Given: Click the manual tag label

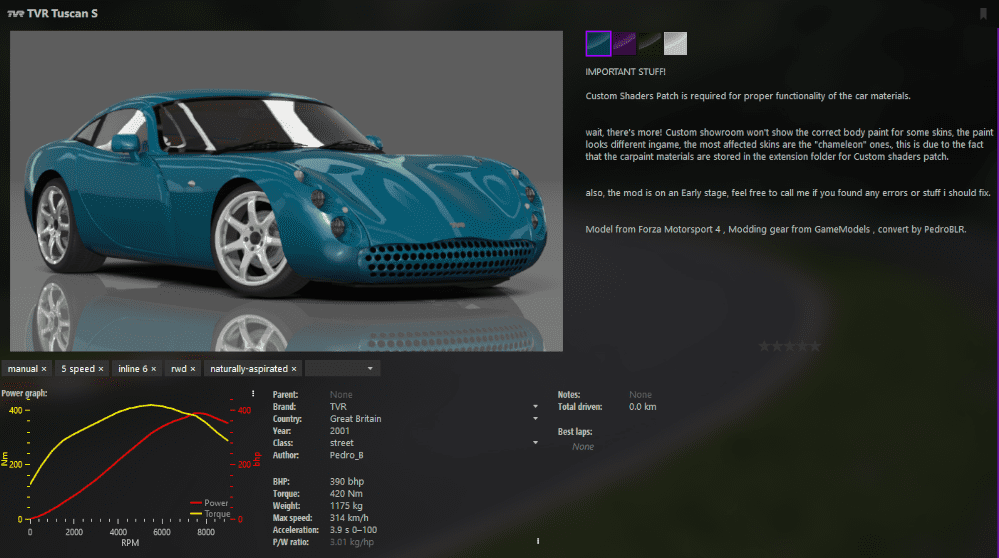Looking at the screenshot, I should [x=23, y=369].
